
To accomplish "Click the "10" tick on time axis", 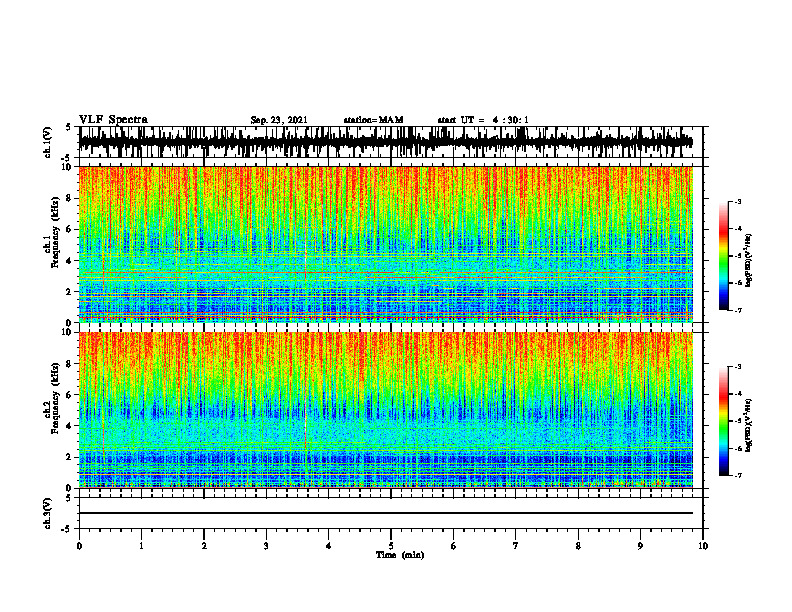I will 703,546.
